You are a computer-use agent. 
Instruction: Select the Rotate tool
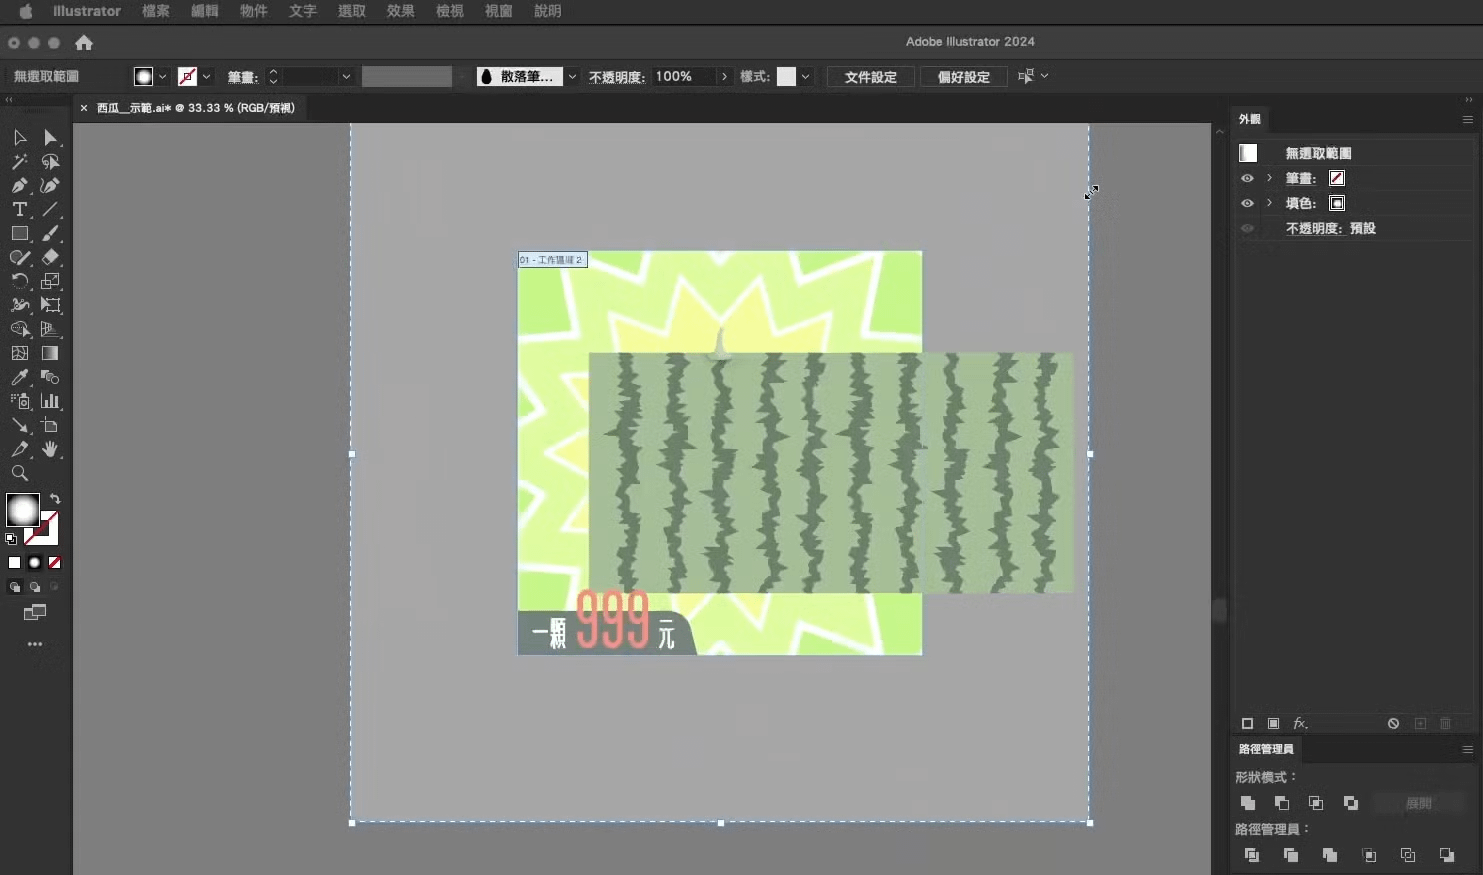19,282
